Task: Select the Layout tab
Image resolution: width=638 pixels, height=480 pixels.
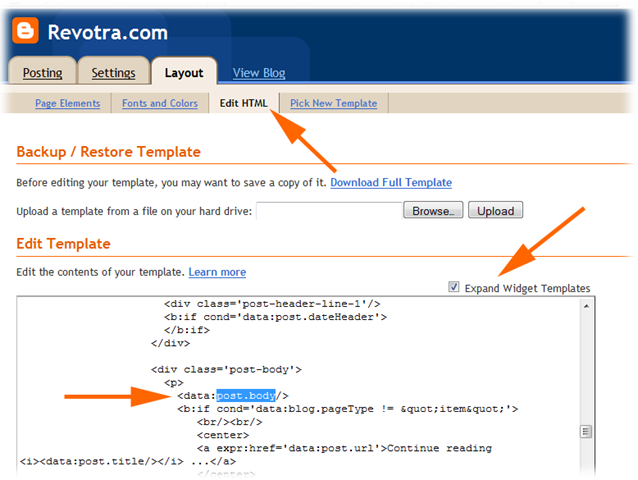Action: (x=184, y=73)
